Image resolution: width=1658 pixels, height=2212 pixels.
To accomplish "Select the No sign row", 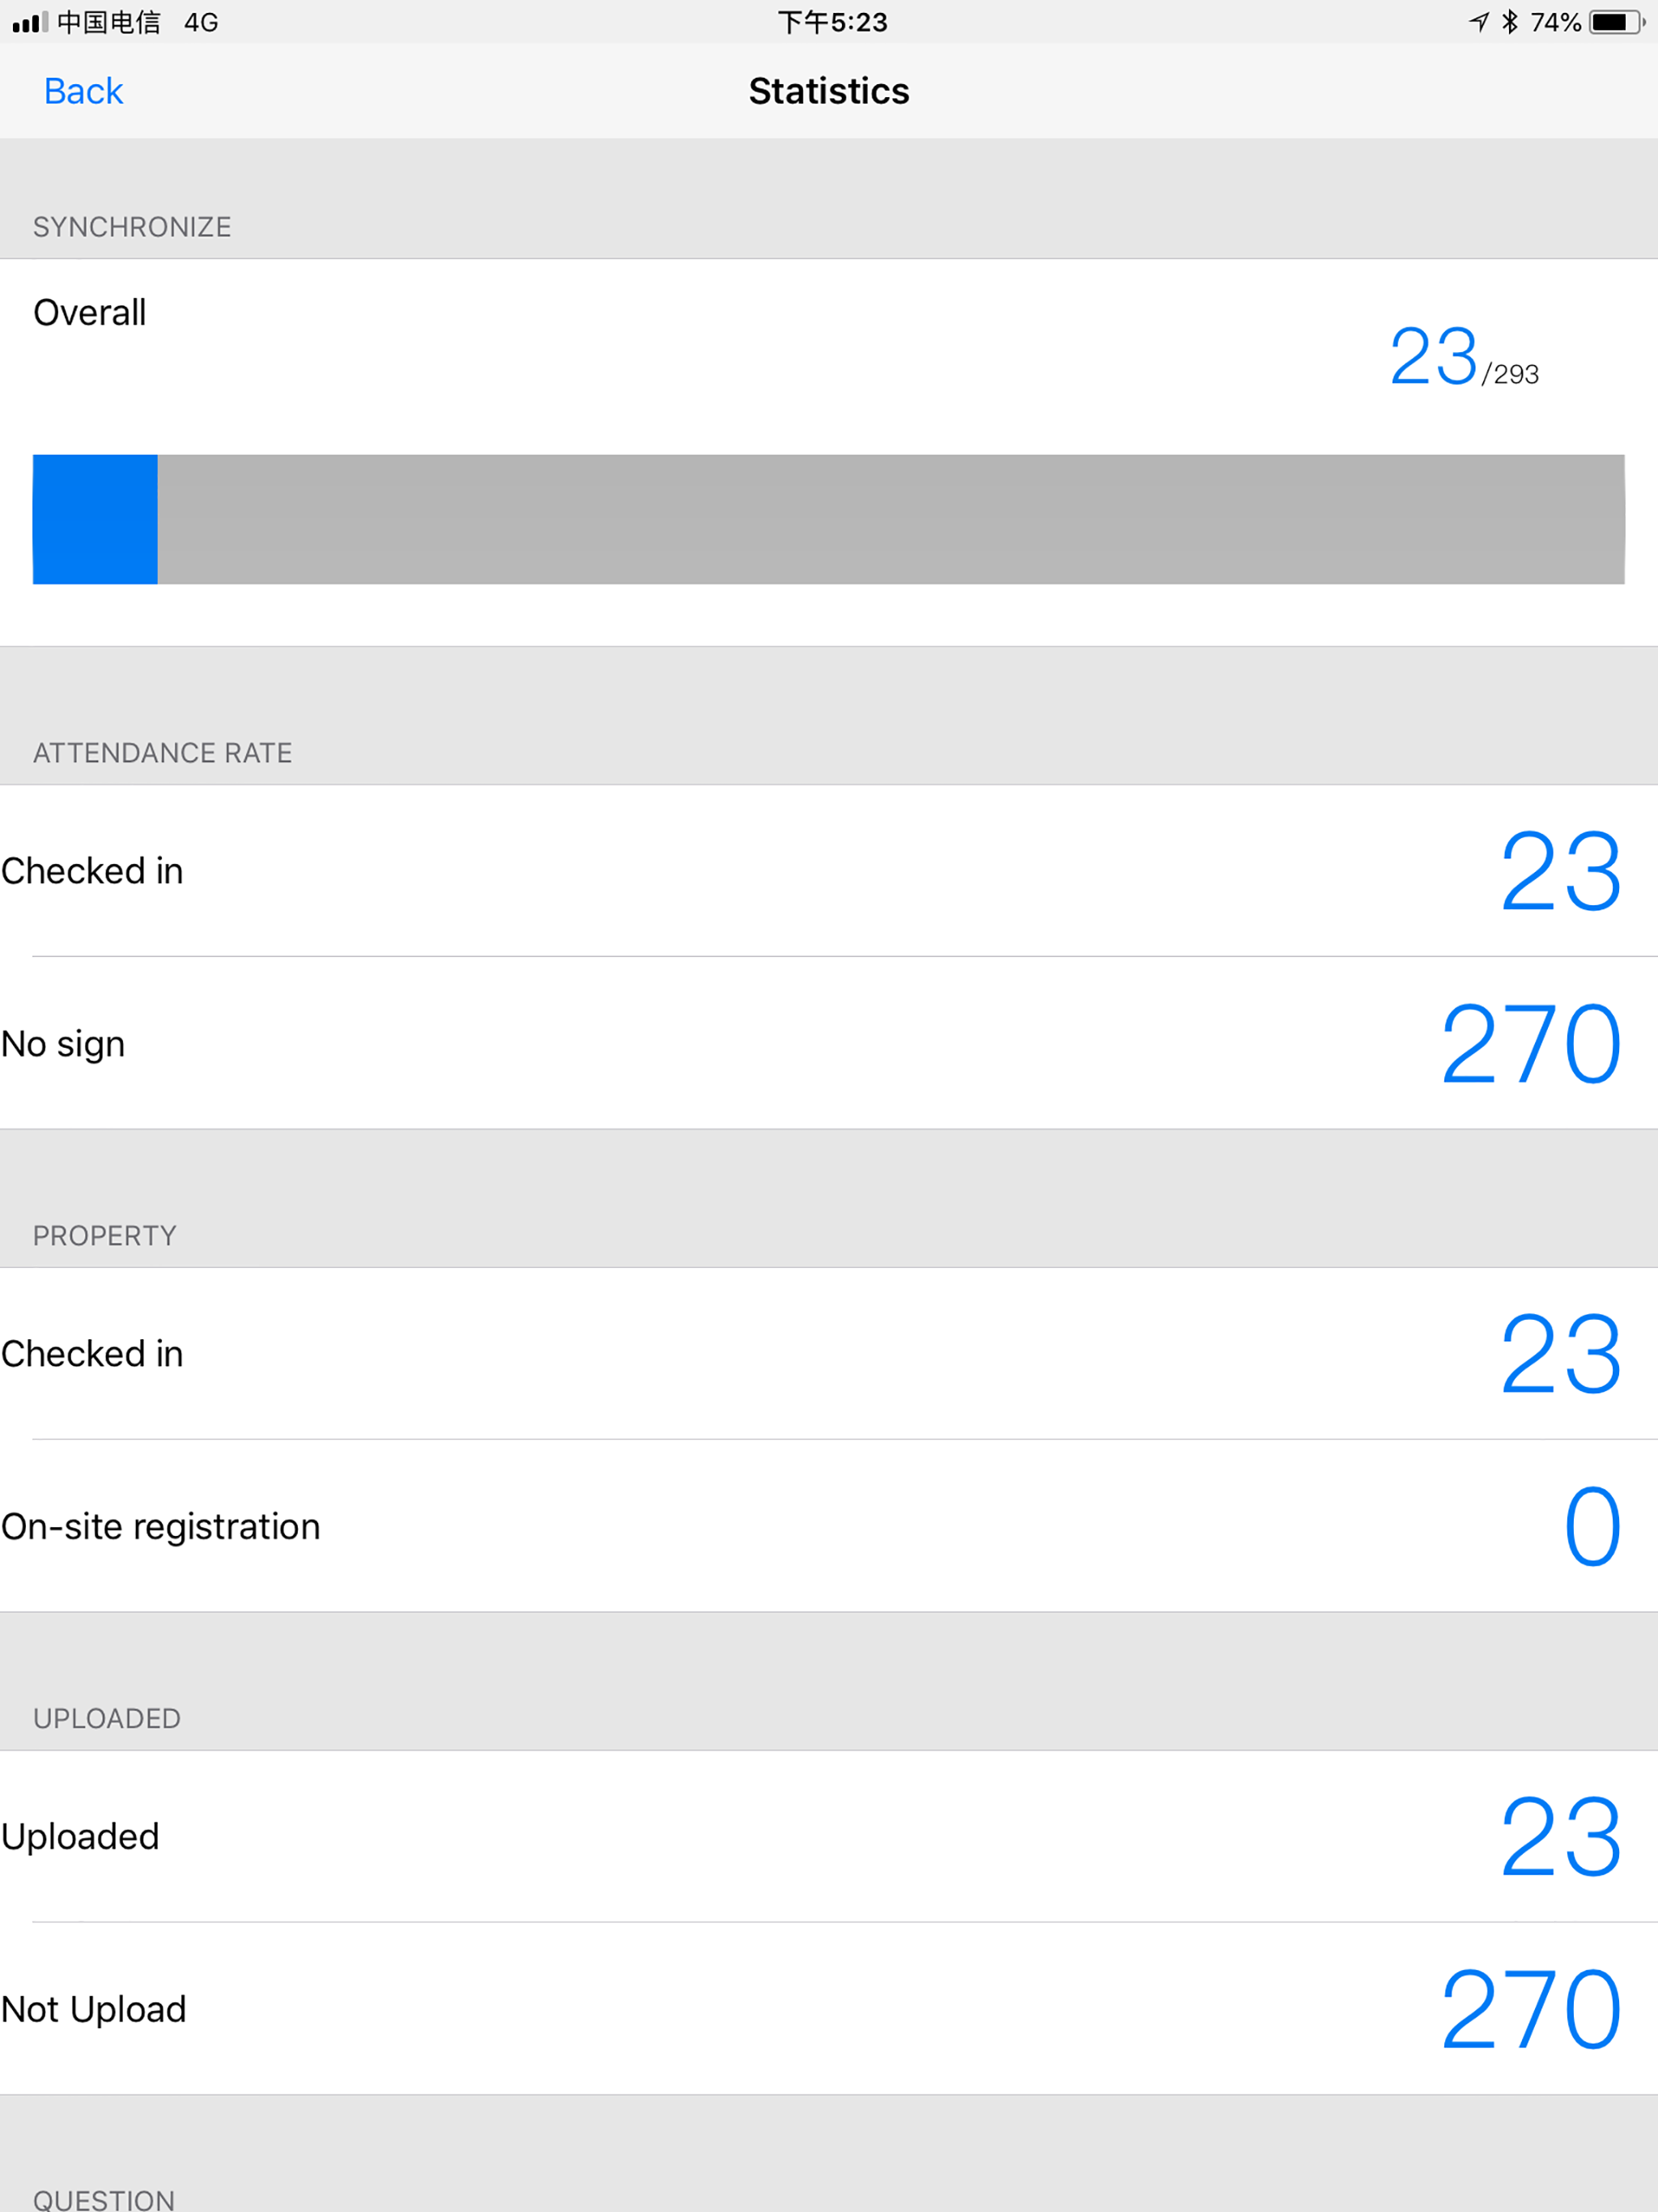I will (829, 1043).
